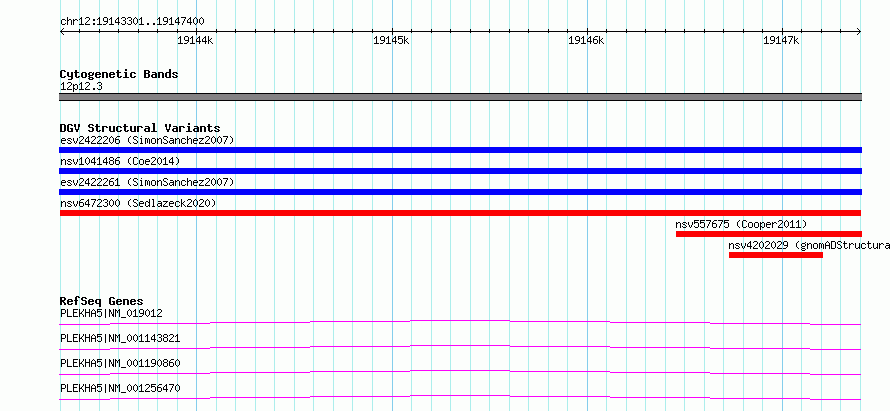Click the magenta line under PLEKHA5|NM_001190860
This screenshot has height=411, width=890.
point(460,372)
